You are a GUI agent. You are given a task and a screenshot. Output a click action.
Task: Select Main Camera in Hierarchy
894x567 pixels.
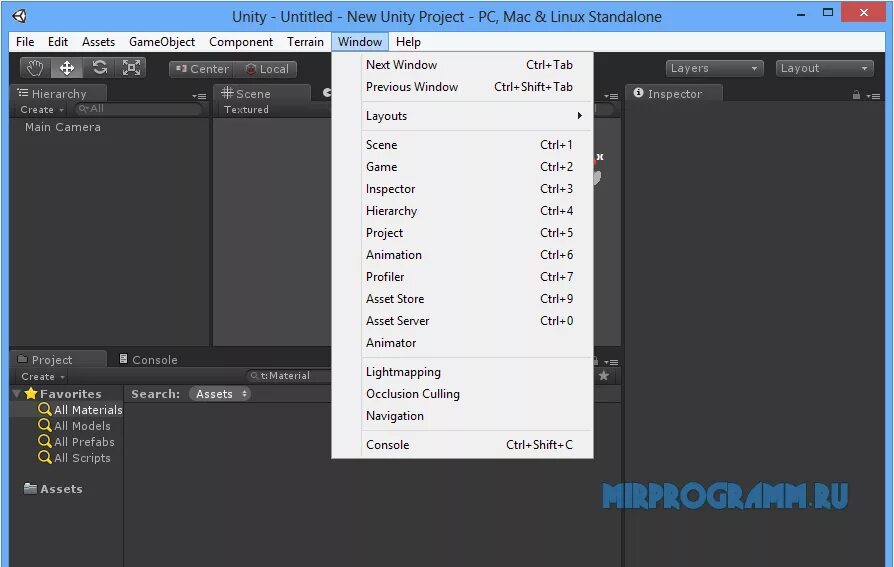click(63, 127)
